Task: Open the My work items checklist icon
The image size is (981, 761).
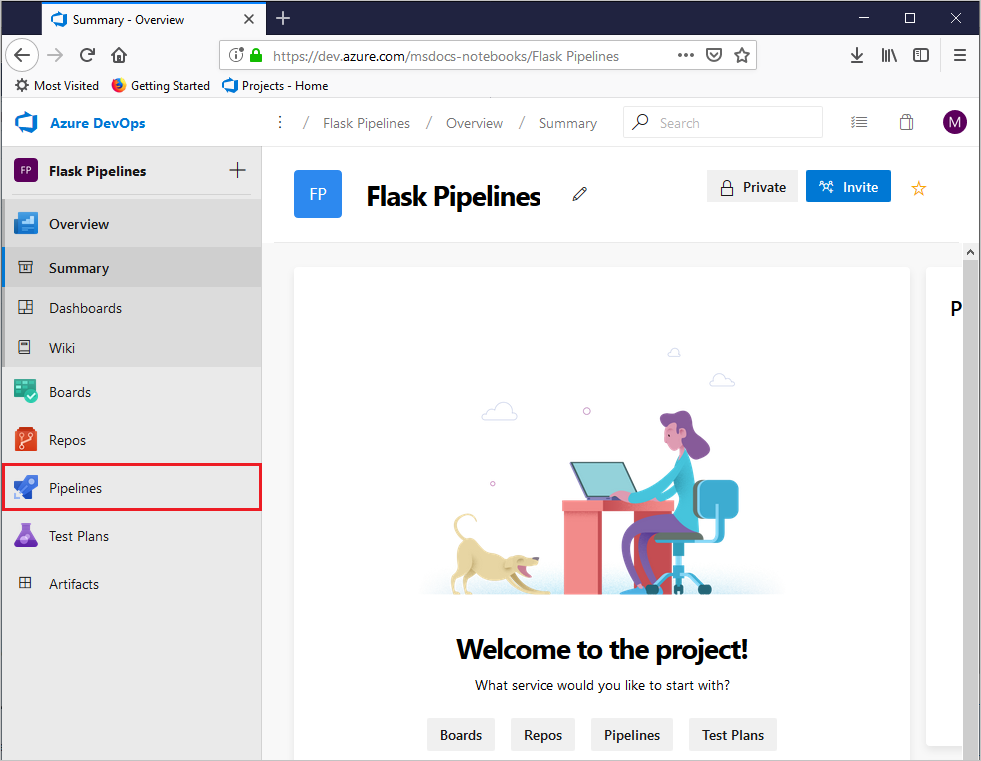Action: coord(859,121)
